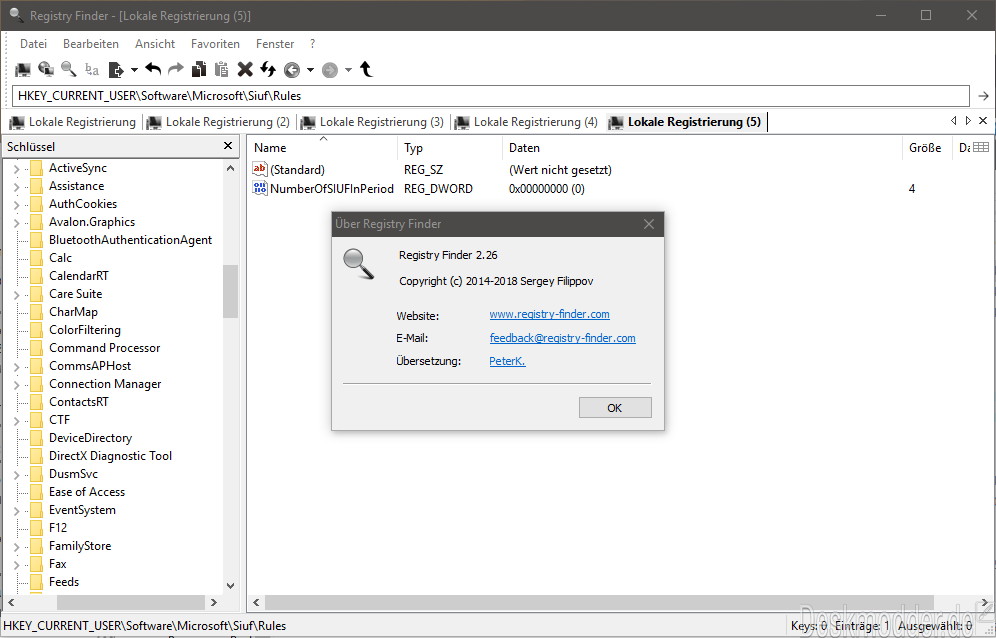Sort by Name column header

(x=323, y=147)
